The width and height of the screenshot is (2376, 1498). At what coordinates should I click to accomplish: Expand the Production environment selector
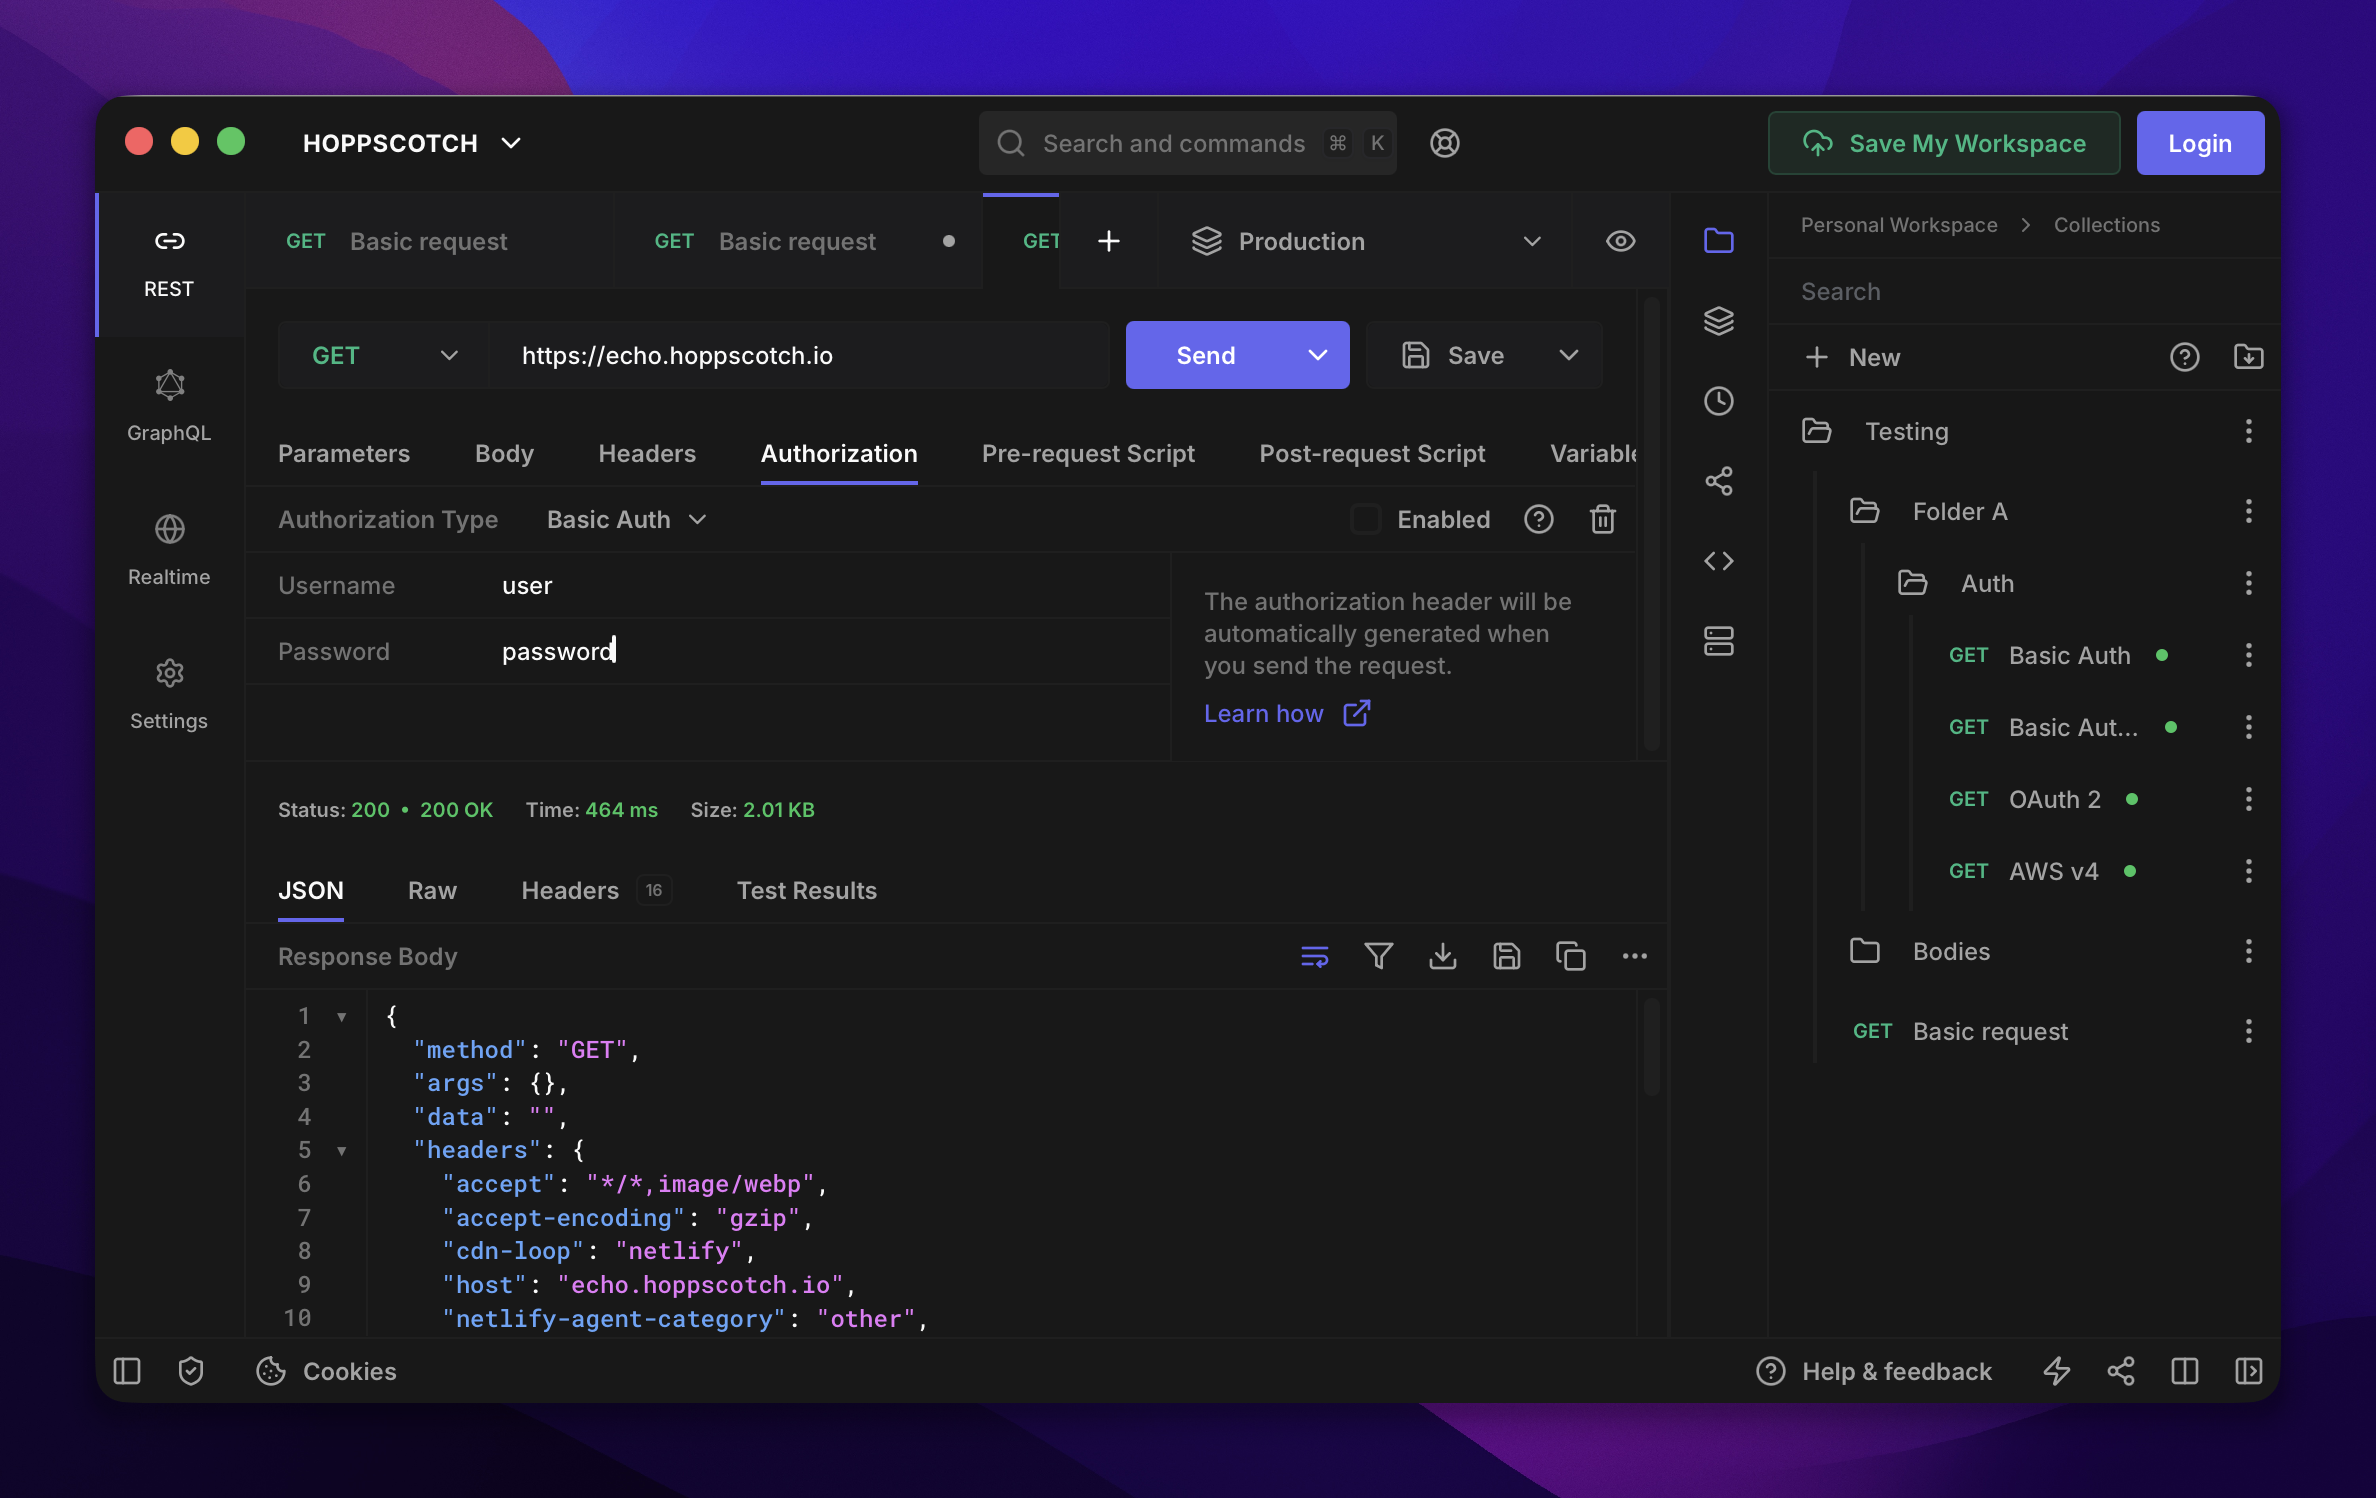point(1364,241)
